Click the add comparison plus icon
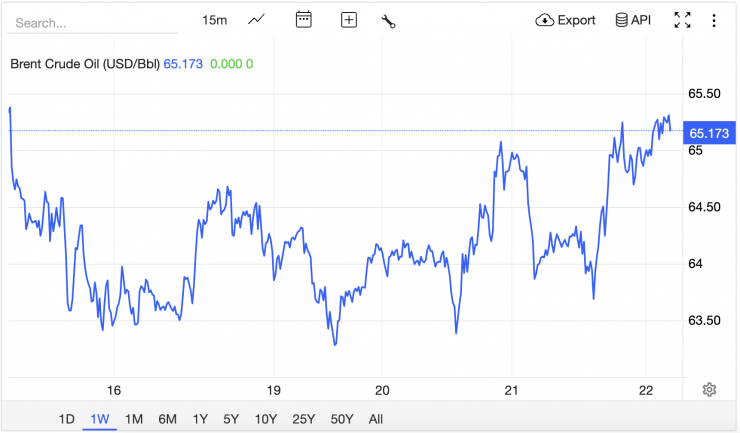Screen dimensions: 740x433 (348, 20)
